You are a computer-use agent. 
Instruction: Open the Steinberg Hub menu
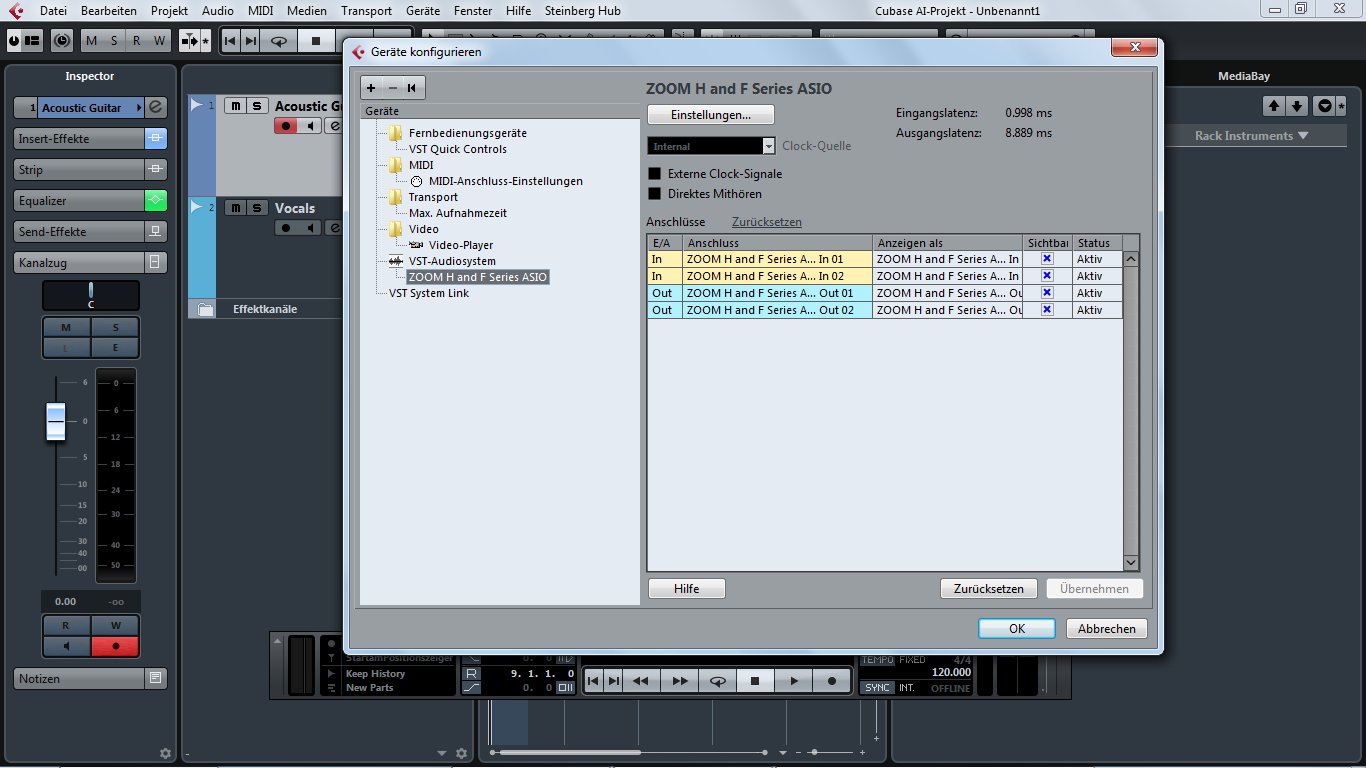pos(582,10)
